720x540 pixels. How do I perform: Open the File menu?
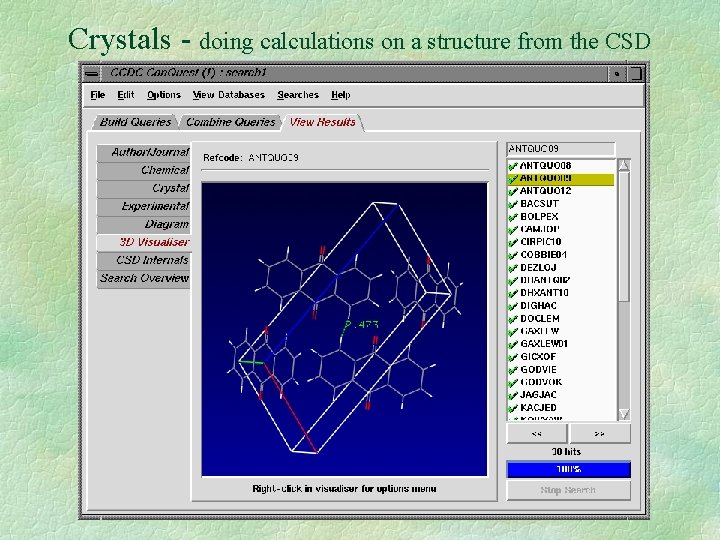click(97, 95)
